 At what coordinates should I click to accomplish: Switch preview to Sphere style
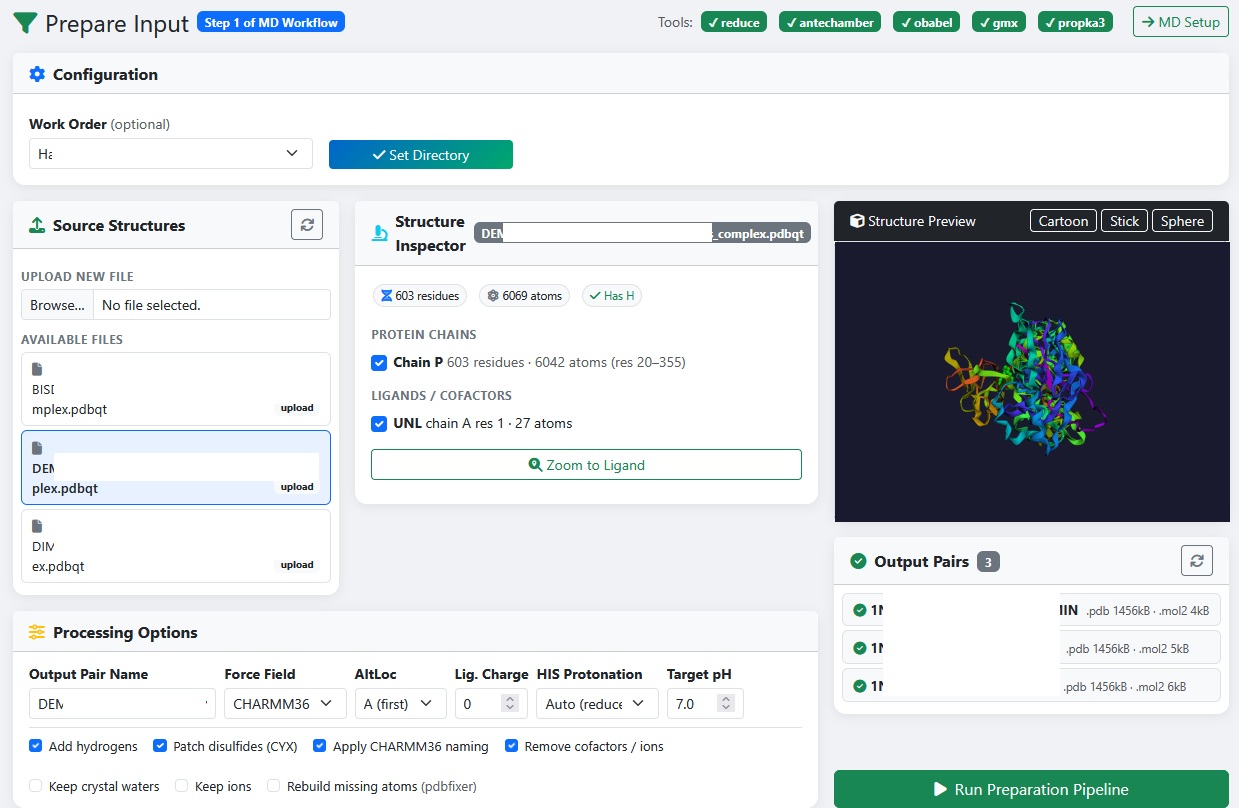click(1183, 221)
